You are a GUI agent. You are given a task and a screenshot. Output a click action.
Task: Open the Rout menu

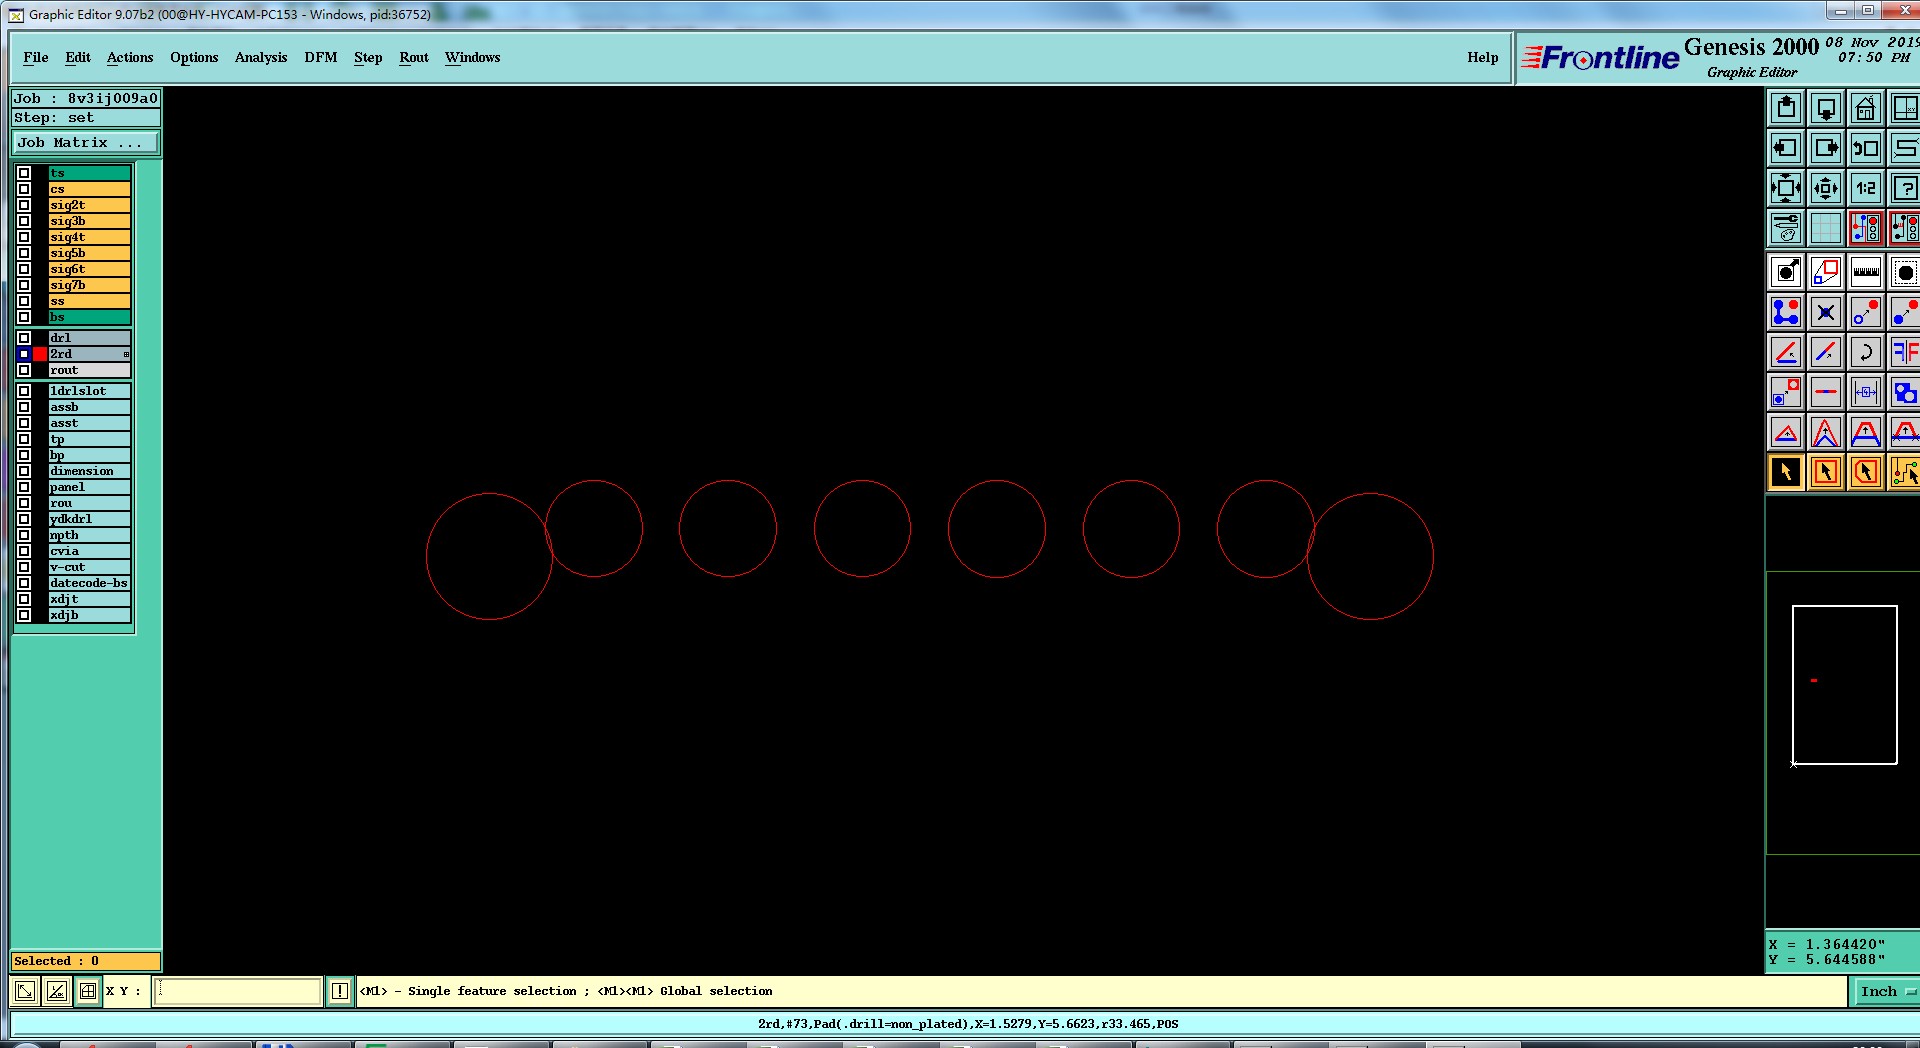[x=414, y=58]
